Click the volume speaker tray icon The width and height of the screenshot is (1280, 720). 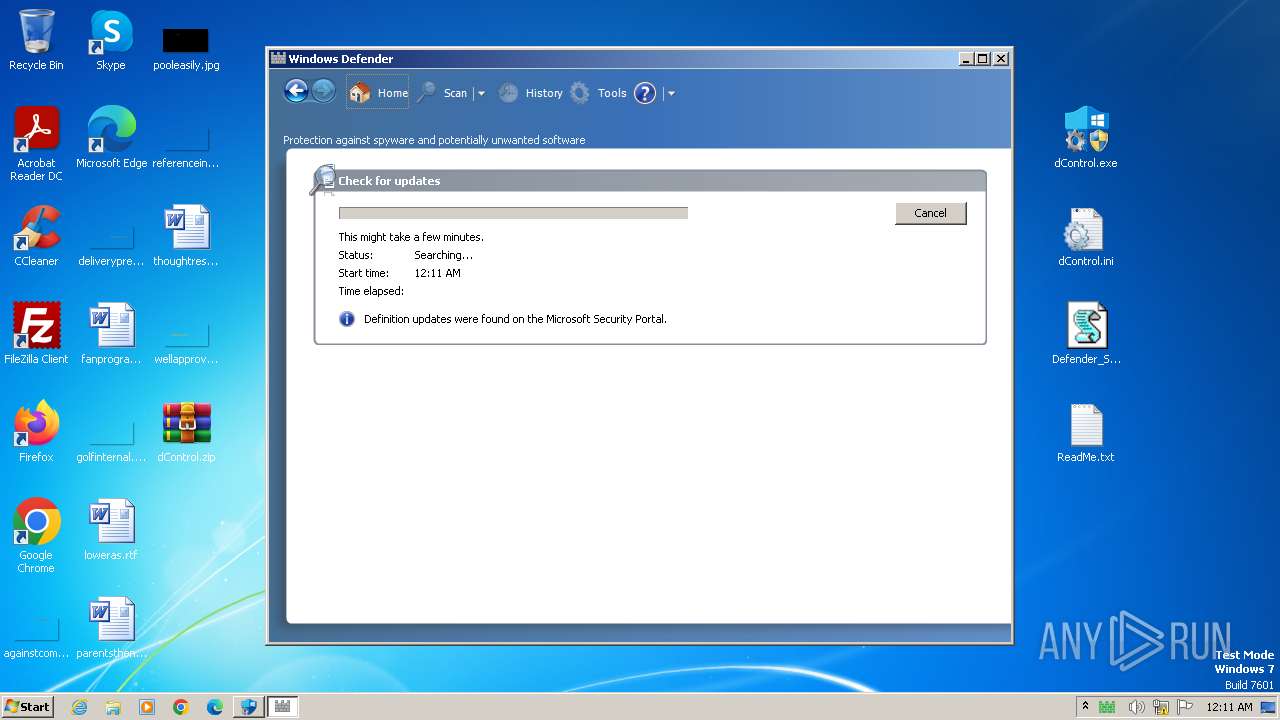point(1136,707)
